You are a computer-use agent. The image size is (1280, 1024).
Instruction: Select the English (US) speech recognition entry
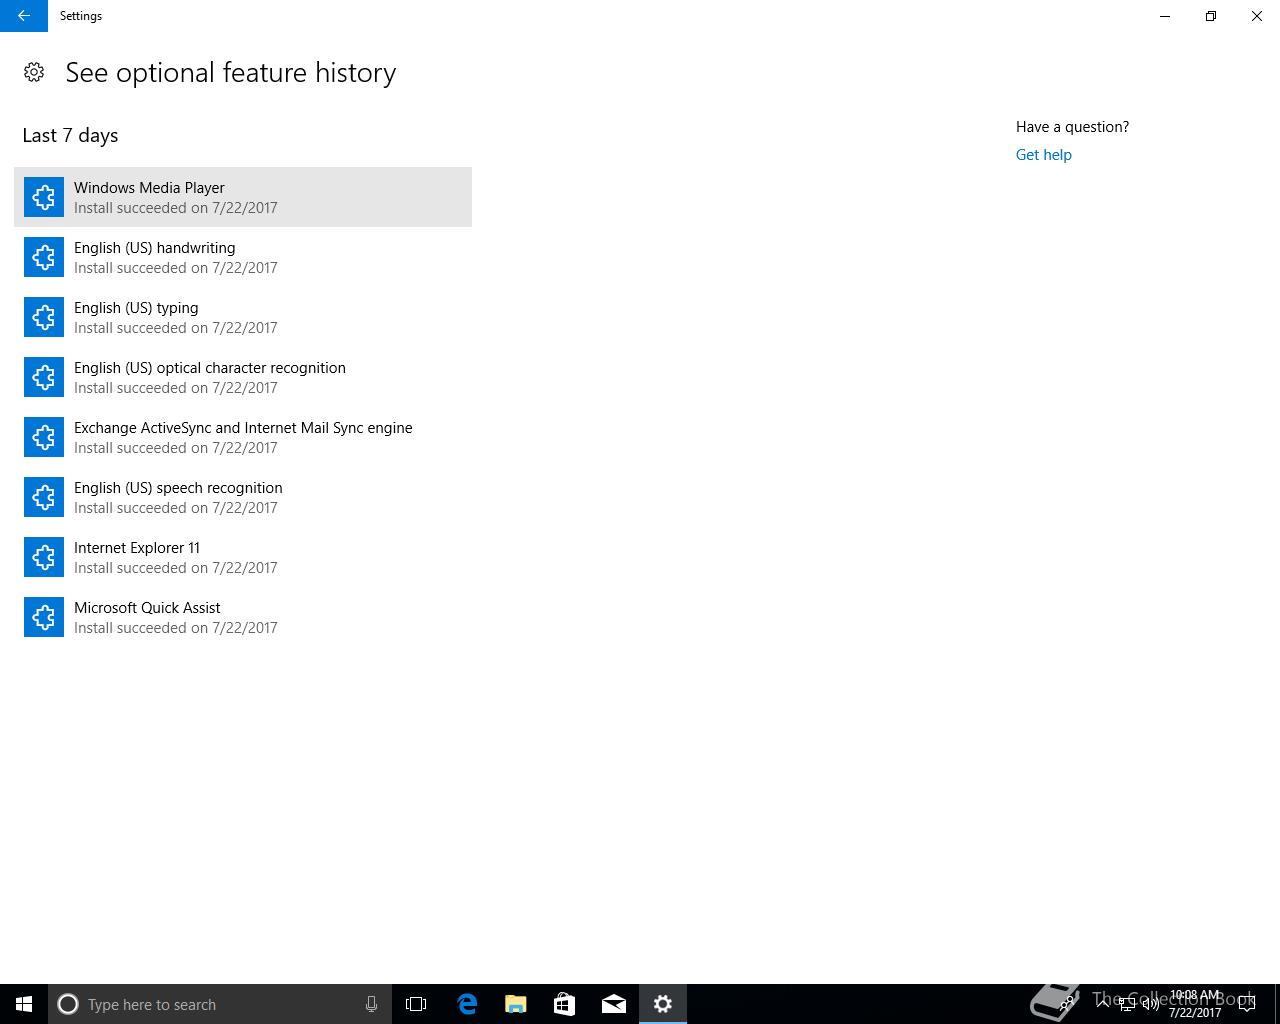click(243, 497)
